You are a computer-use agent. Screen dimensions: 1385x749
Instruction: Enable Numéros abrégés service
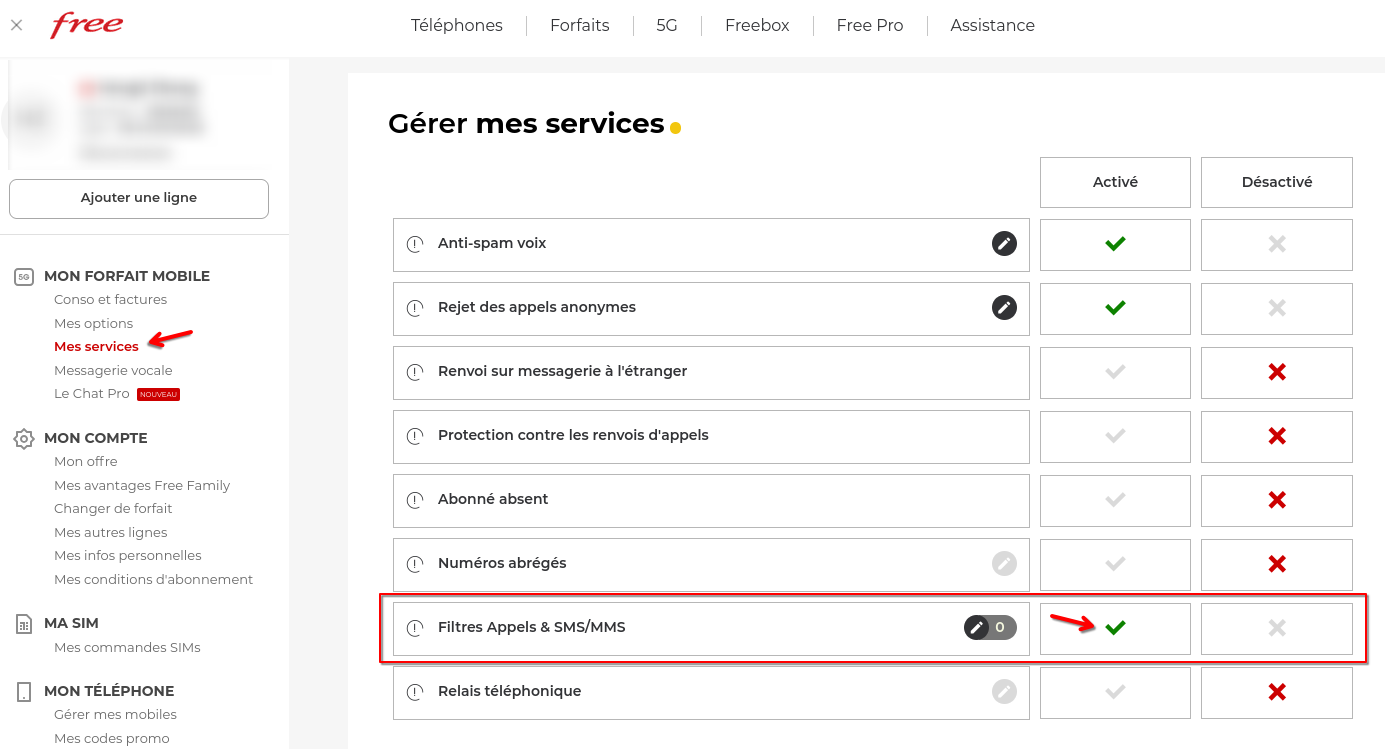pyautogui.click(x=1115, y=564)
